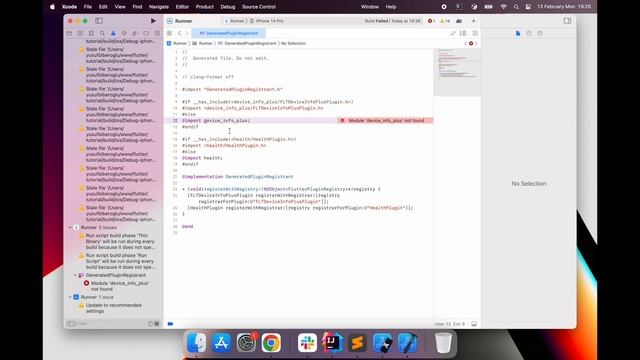Open the Report navigator
The height and width of the screenshot is (360, 640).
[157, 33]
